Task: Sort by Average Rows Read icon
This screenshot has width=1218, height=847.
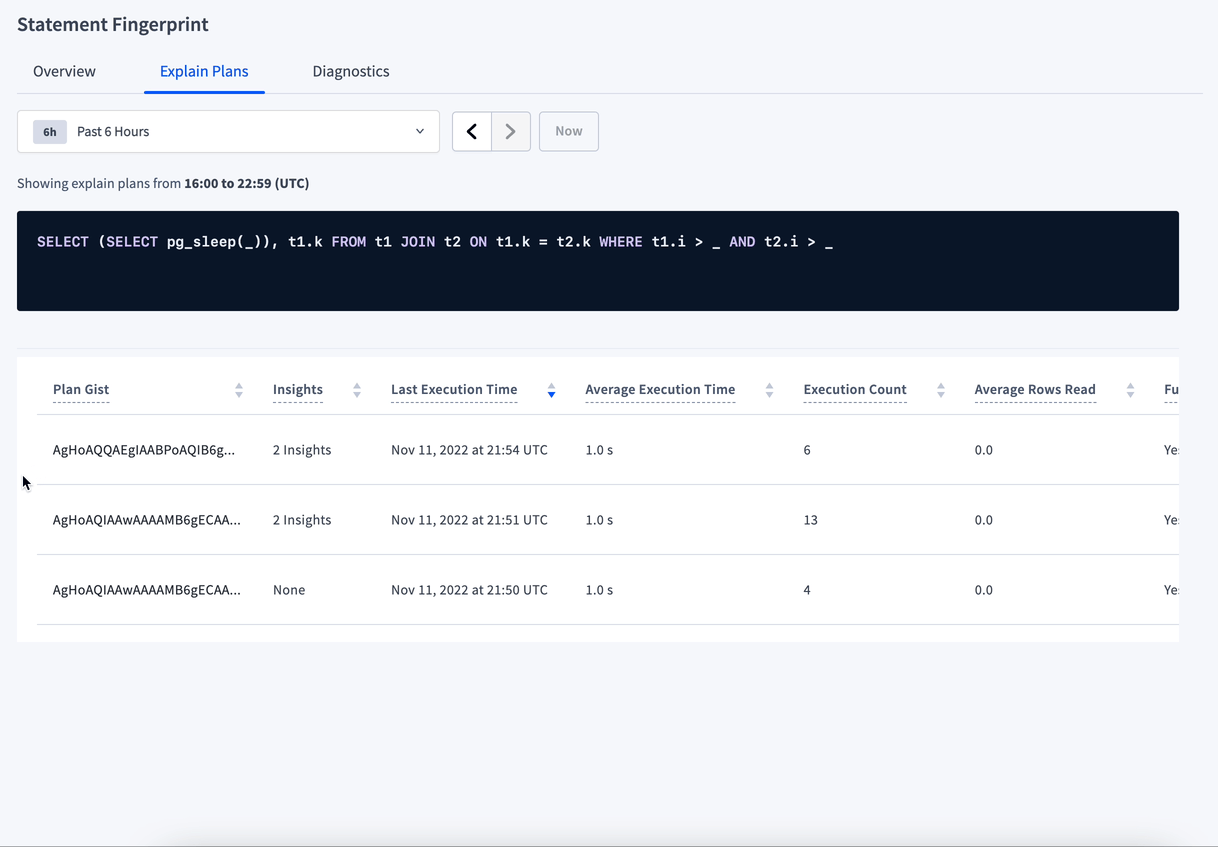Action: pyautogui.click(x=1130, y=390)
